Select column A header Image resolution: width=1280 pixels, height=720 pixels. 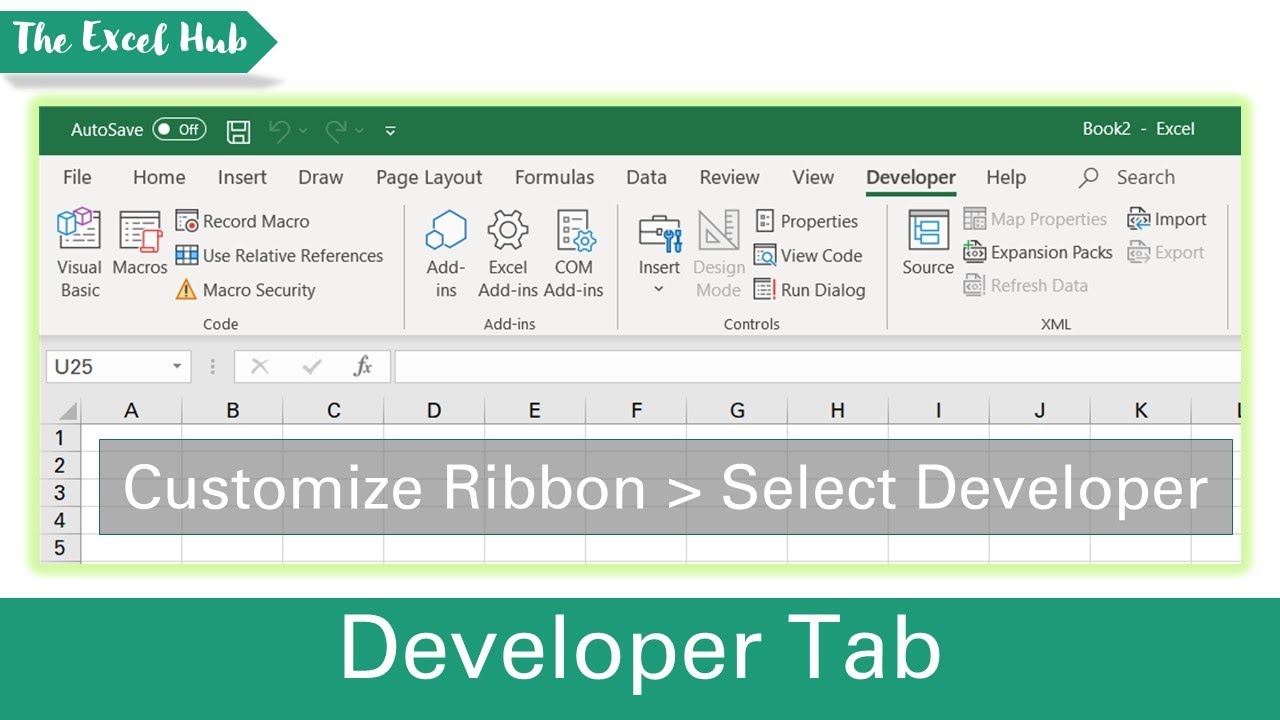pyautogui.click(x=131, y=410)
